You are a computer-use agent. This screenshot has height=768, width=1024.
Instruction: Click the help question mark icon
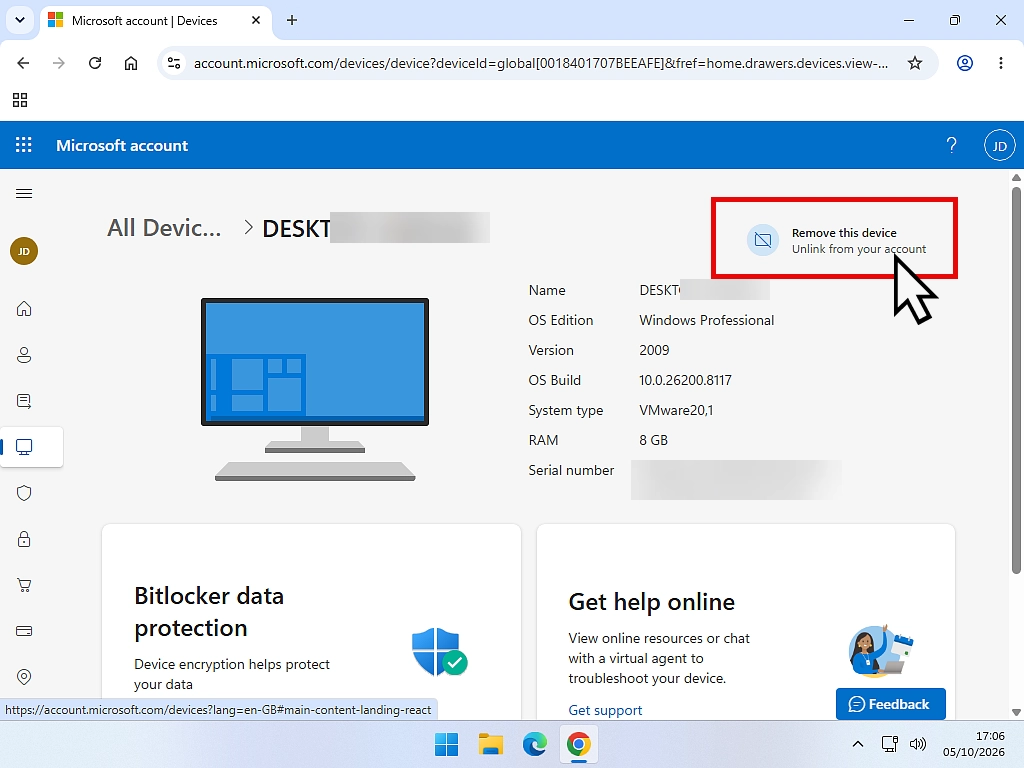[x=952, y=145]
